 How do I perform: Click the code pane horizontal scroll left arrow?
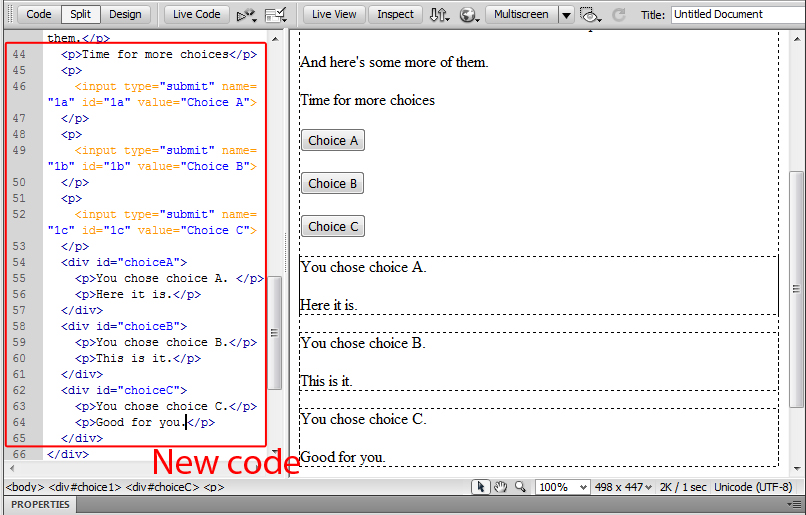[12, 468]
